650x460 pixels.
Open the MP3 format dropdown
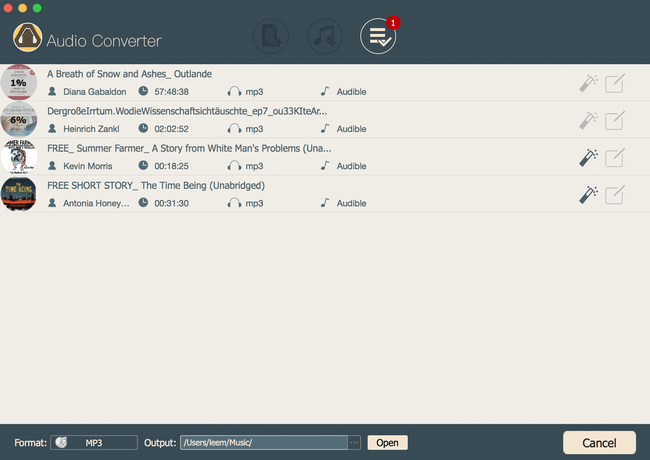94,443
